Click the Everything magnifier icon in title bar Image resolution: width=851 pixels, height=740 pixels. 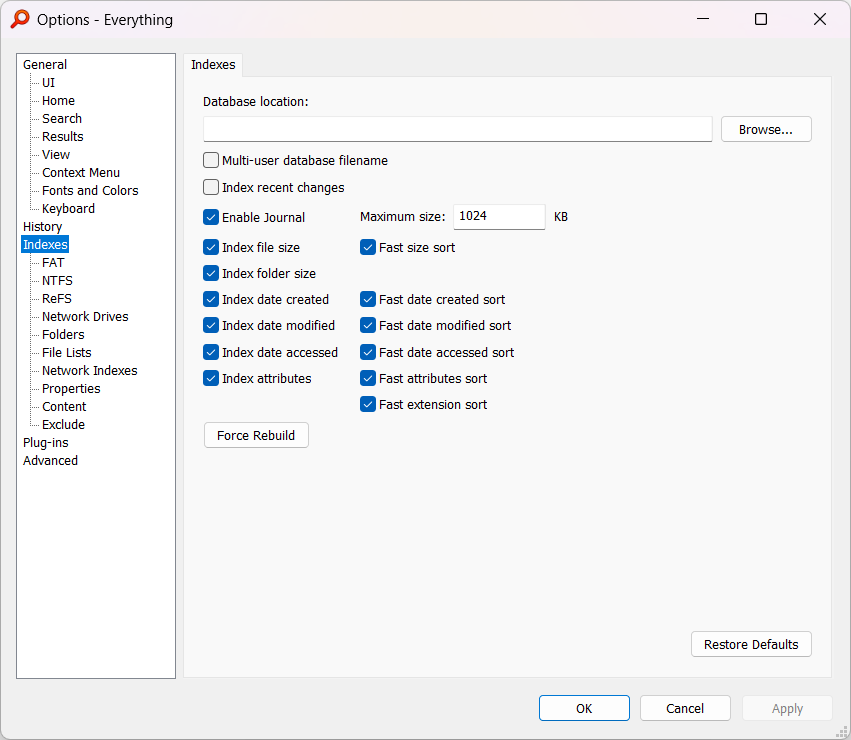[20, 19]
